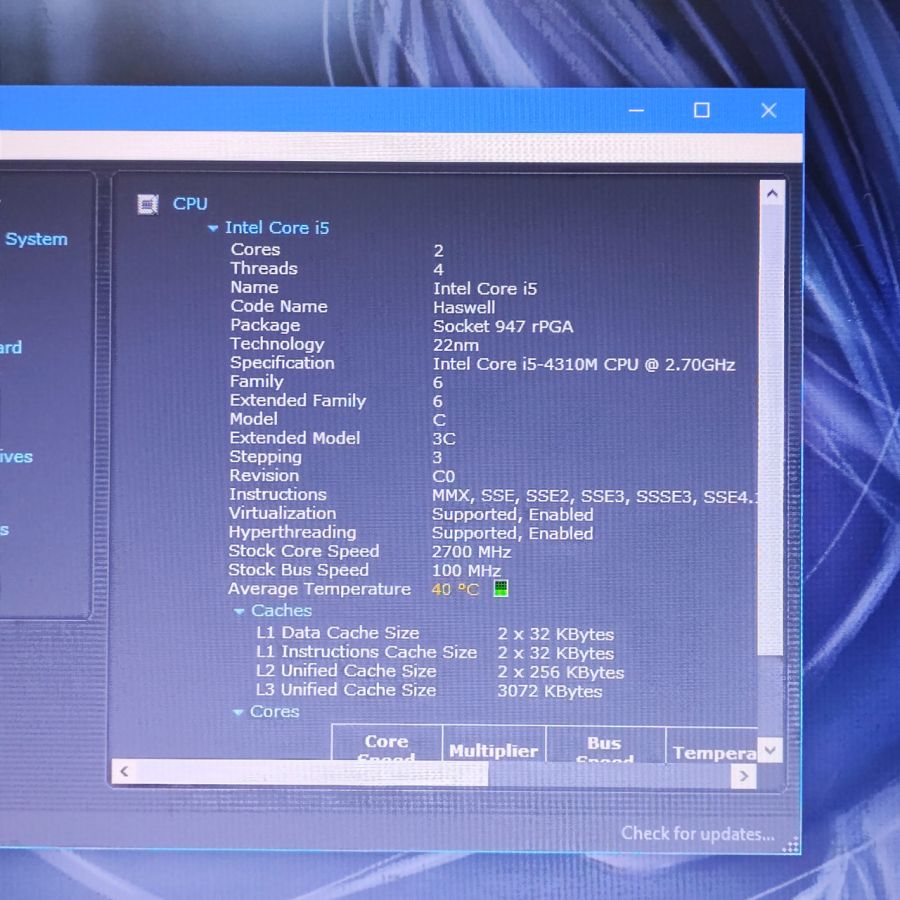Click the '22nm' value

[456, 346]
